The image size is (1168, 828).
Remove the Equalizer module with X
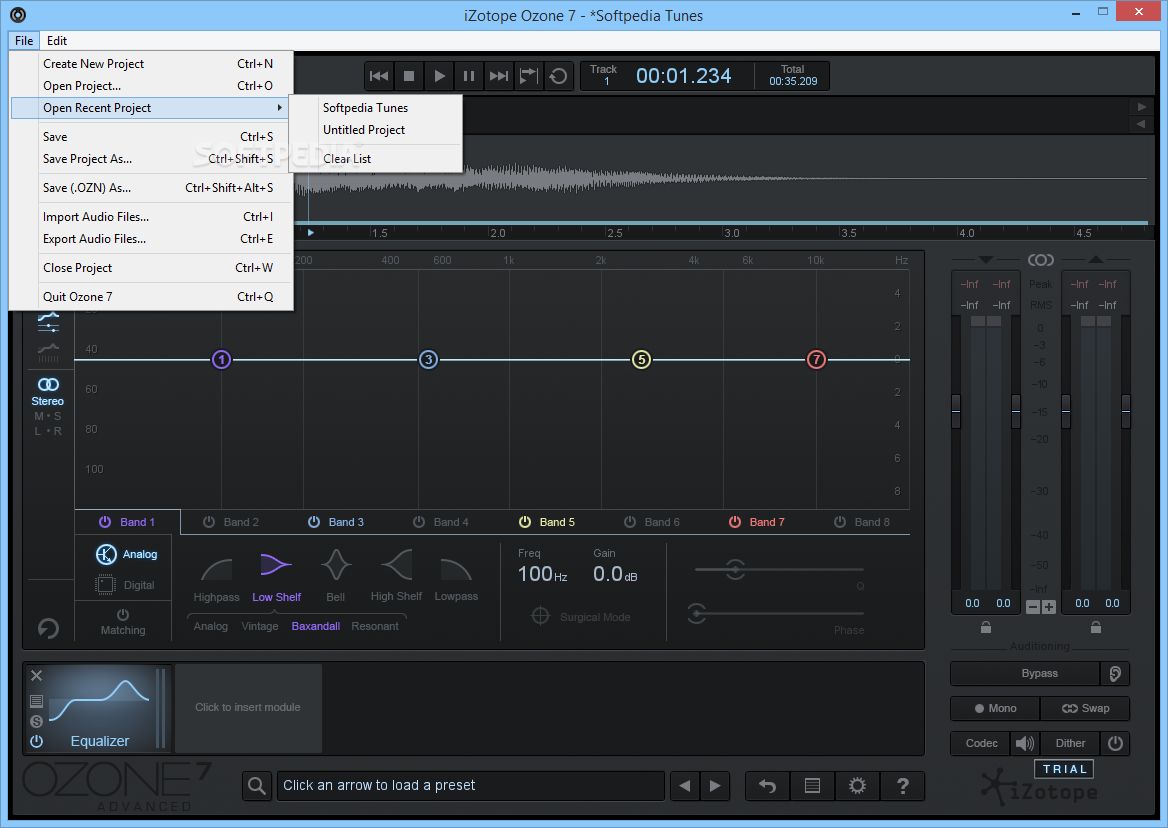(36, 675)
